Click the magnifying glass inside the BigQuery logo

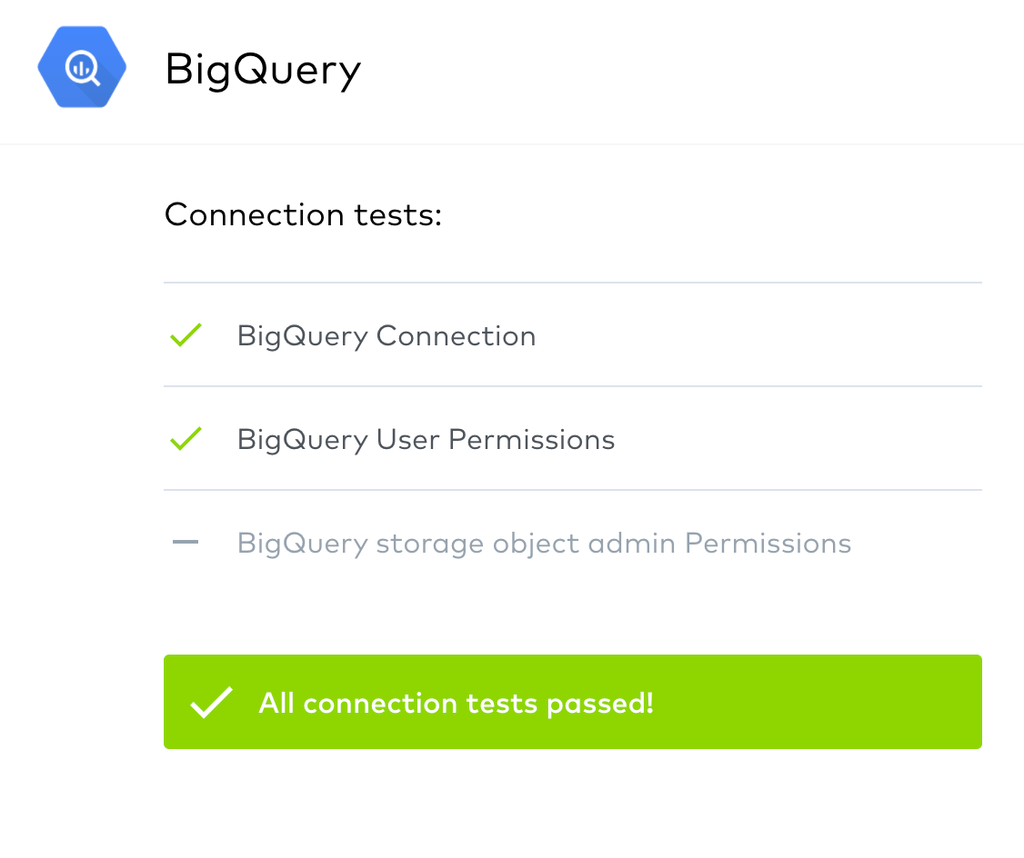(83, 68)
